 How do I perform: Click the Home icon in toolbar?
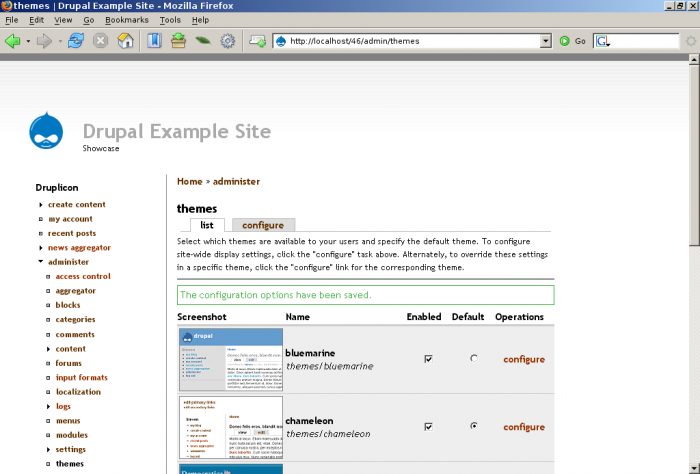pos(125,41)
